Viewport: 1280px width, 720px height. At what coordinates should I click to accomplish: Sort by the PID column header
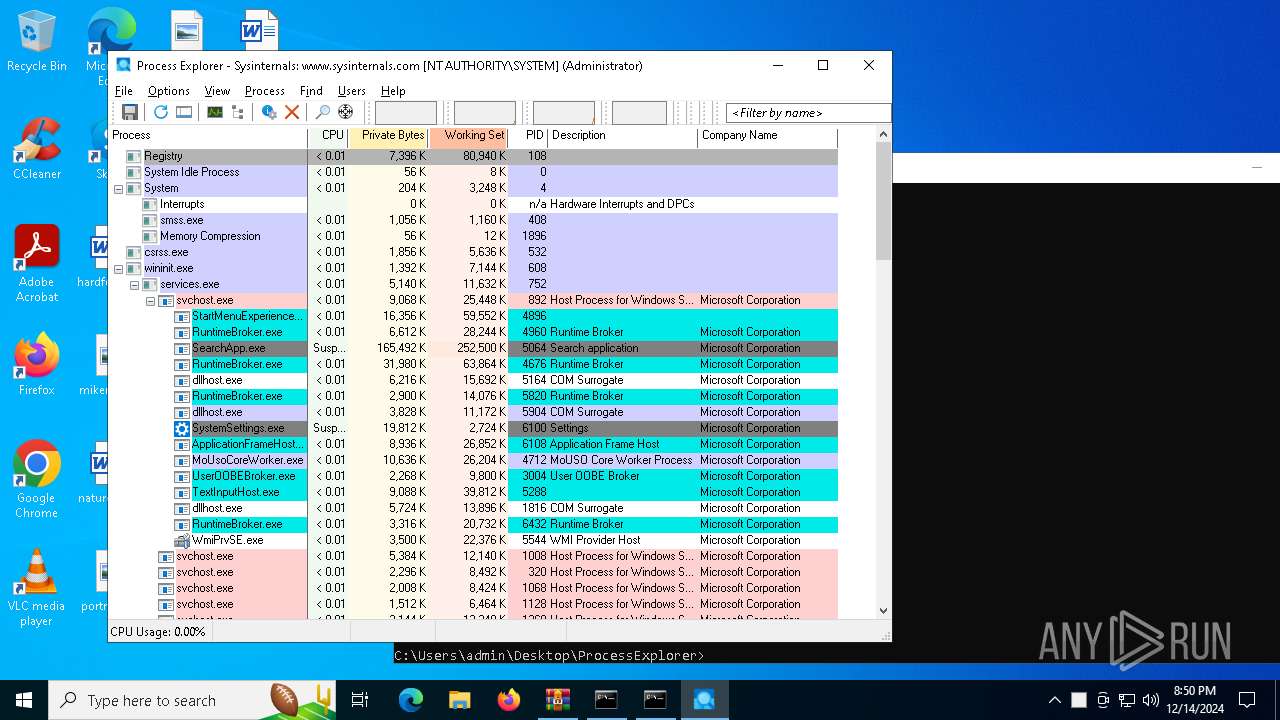coord(529,136)
